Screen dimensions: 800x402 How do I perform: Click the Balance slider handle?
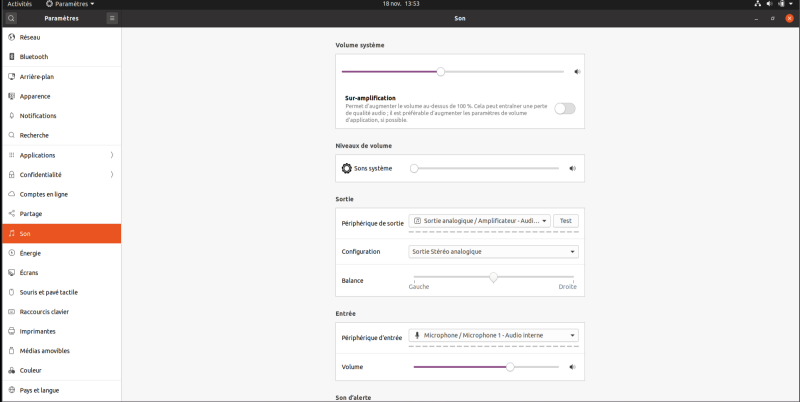493,278
